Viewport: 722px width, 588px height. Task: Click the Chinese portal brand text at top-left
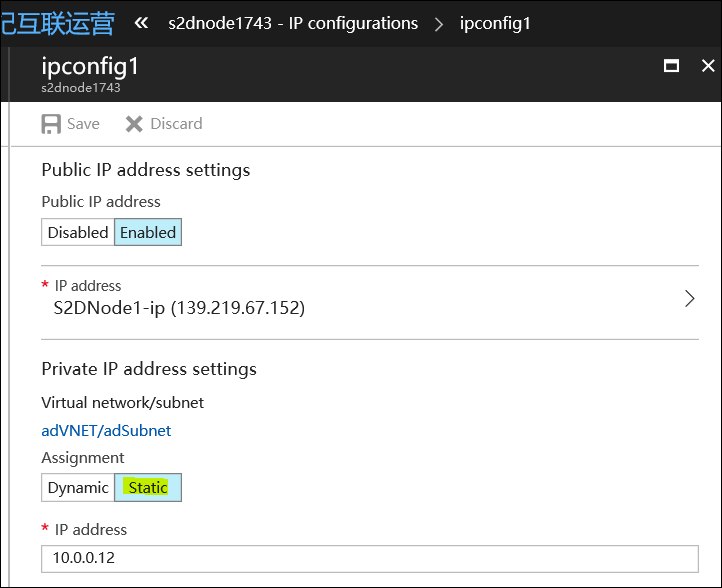[x=57, y=23]
